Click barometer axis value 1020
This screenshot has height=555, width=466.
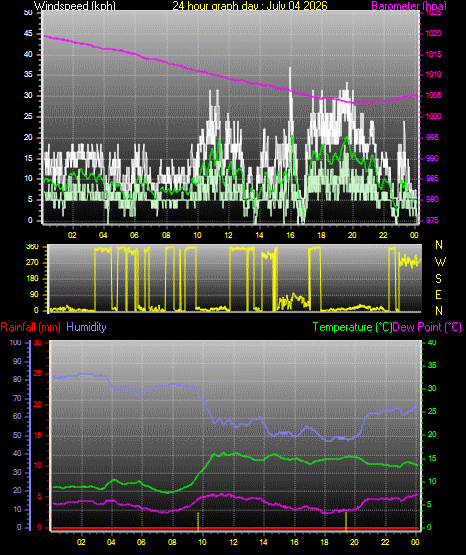pos(433,34)
